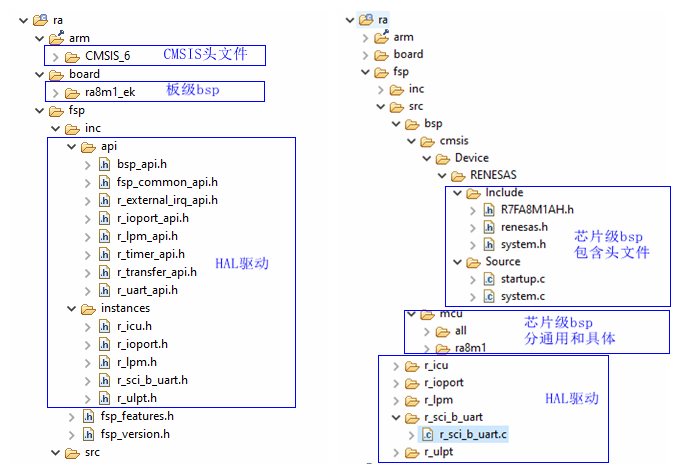Click the renesas.h header file icon

click(x=489, y=228)
